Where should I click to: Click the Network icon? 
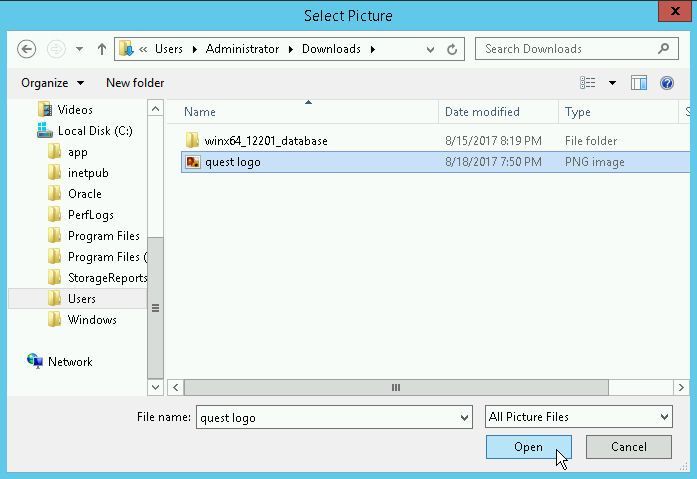coord(35,361)
